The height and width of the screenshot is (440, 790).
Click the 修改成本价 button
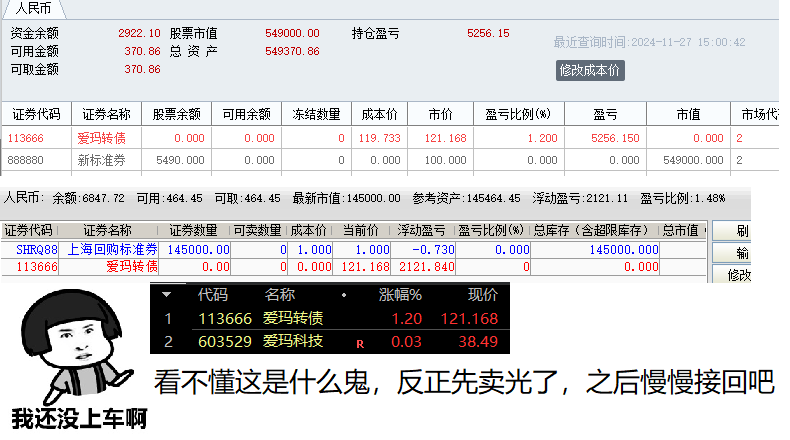(590, 71)
